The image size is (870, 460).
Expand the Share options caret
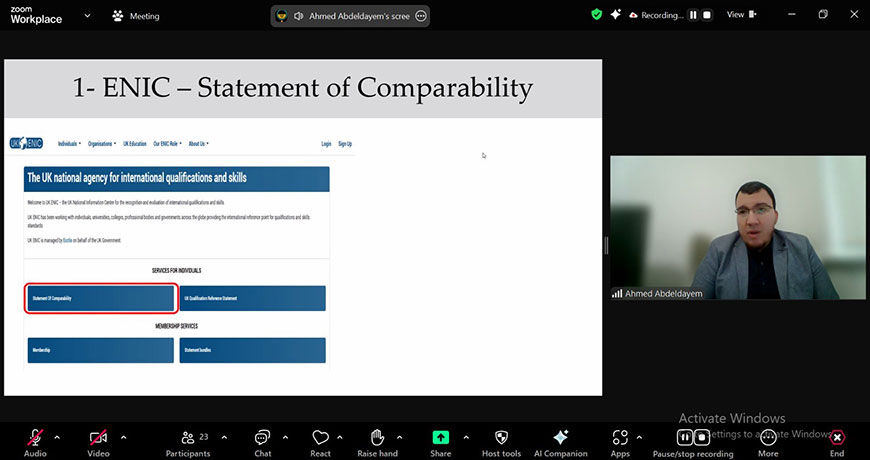pyautogui.click(x=466, y=438)
